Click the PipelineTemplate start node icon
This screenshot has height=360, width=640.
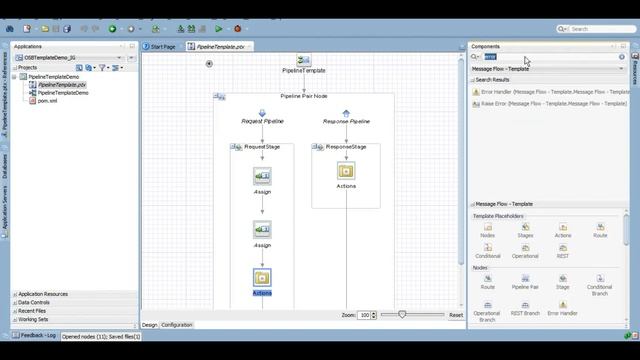(304, 60)
